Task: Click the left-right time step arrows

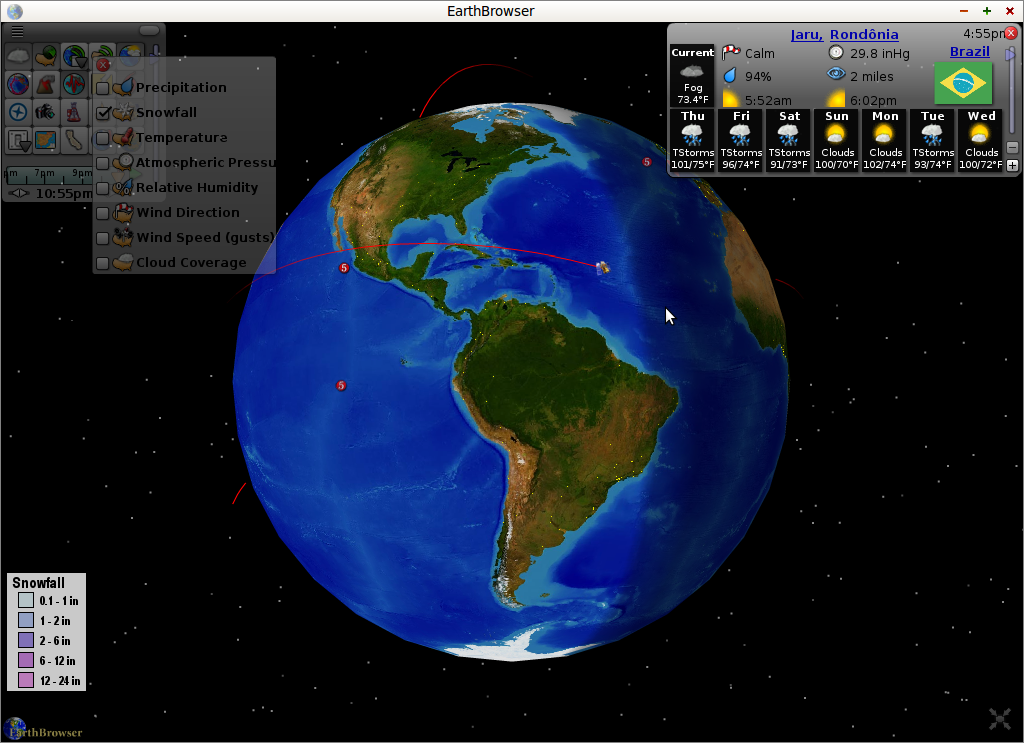Action: [19, 193]
